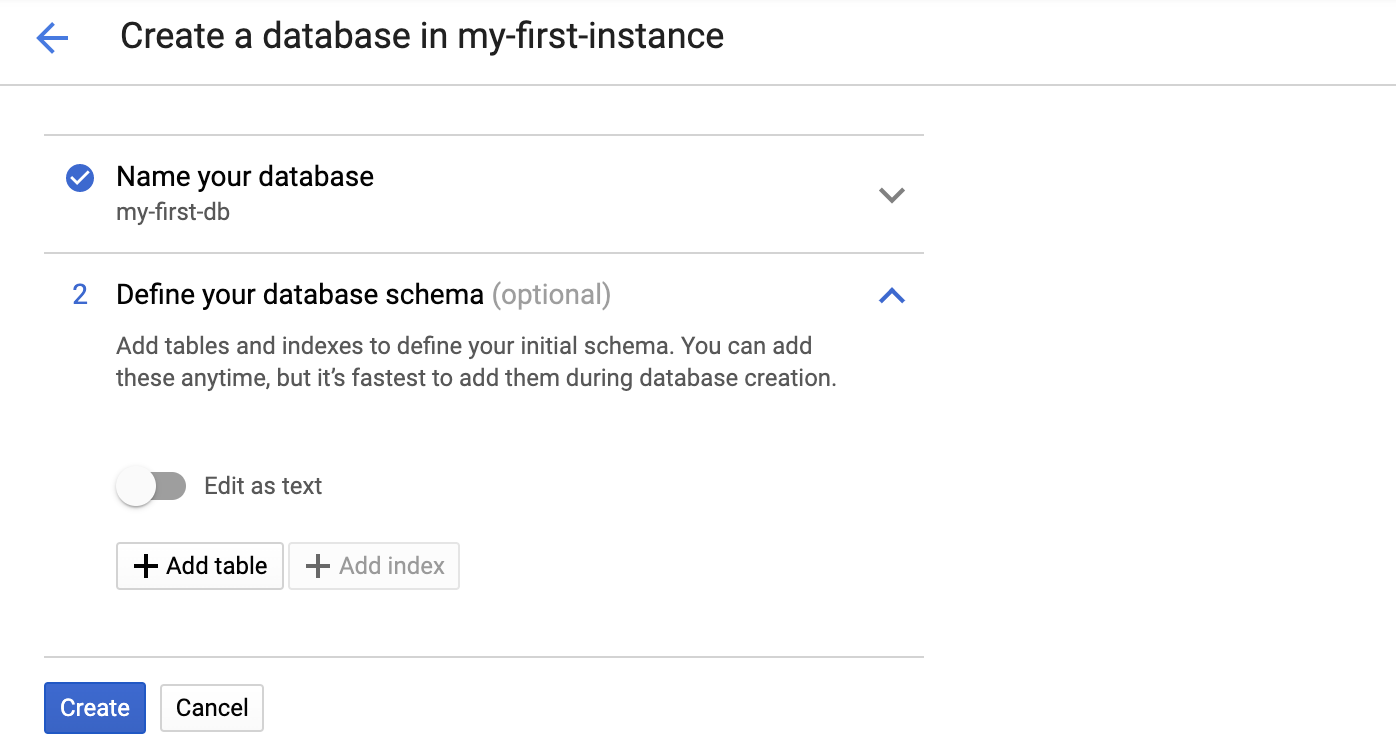
Task: Click the step number 2 indicator
Action: [80, 295]
